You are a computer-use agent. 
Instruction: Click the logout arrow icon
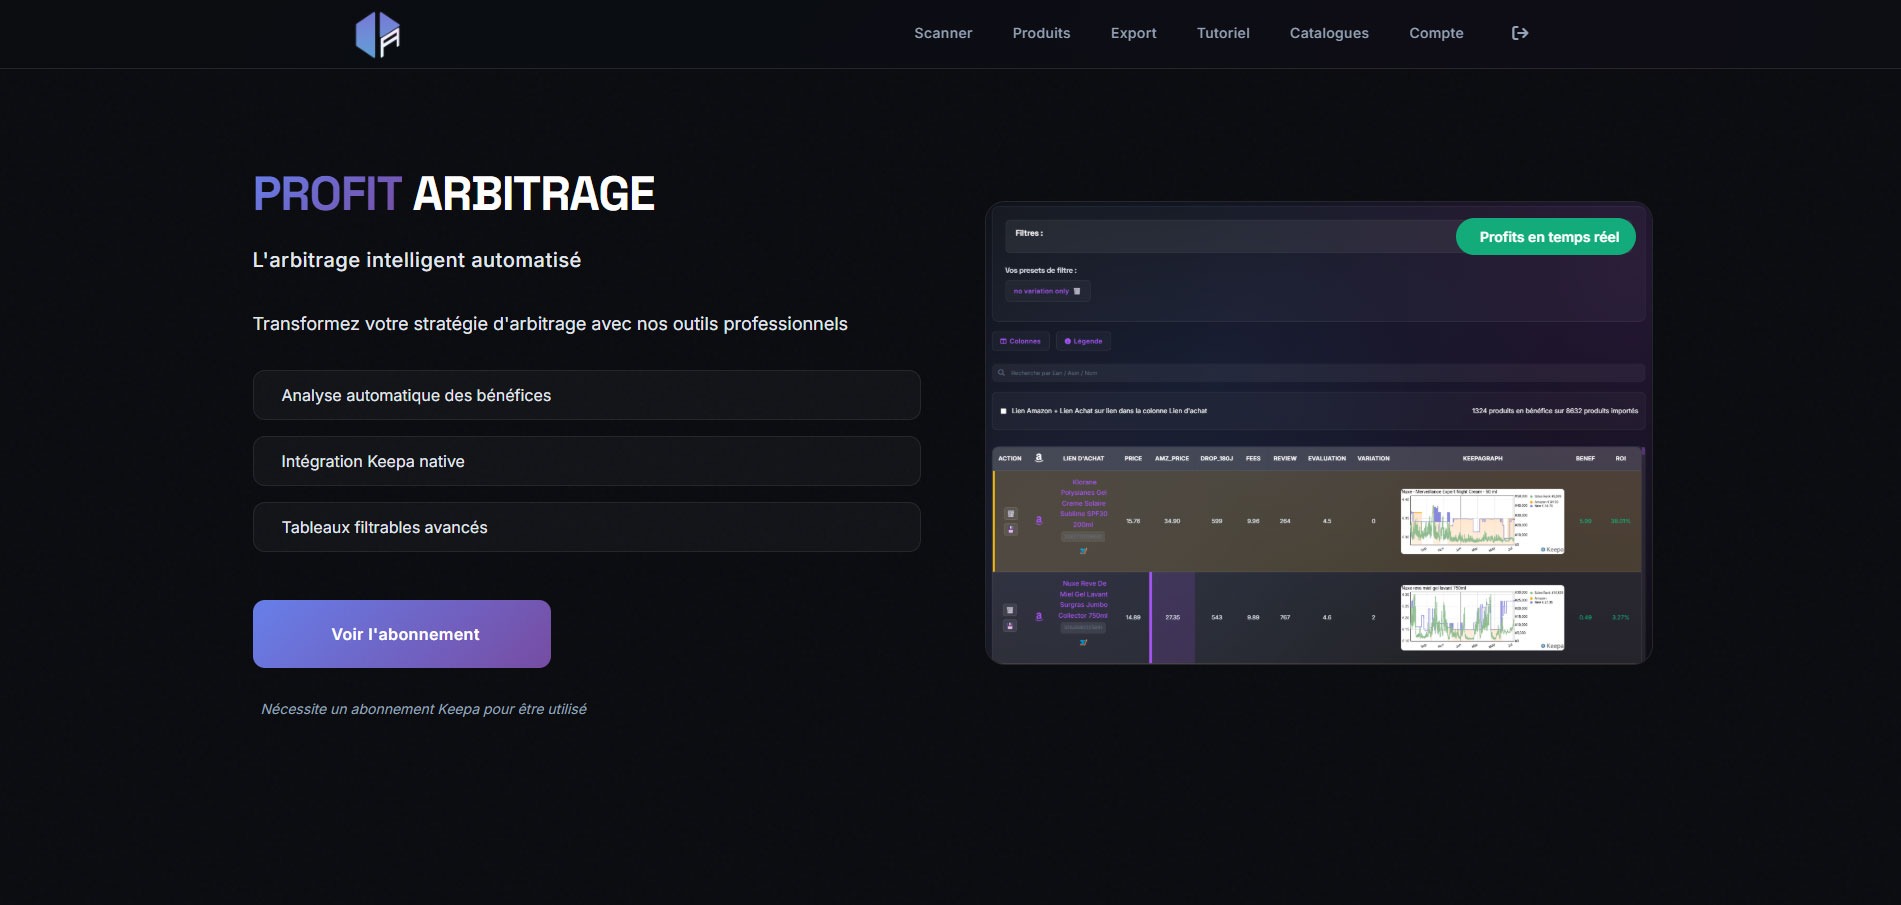[1519, 33]
